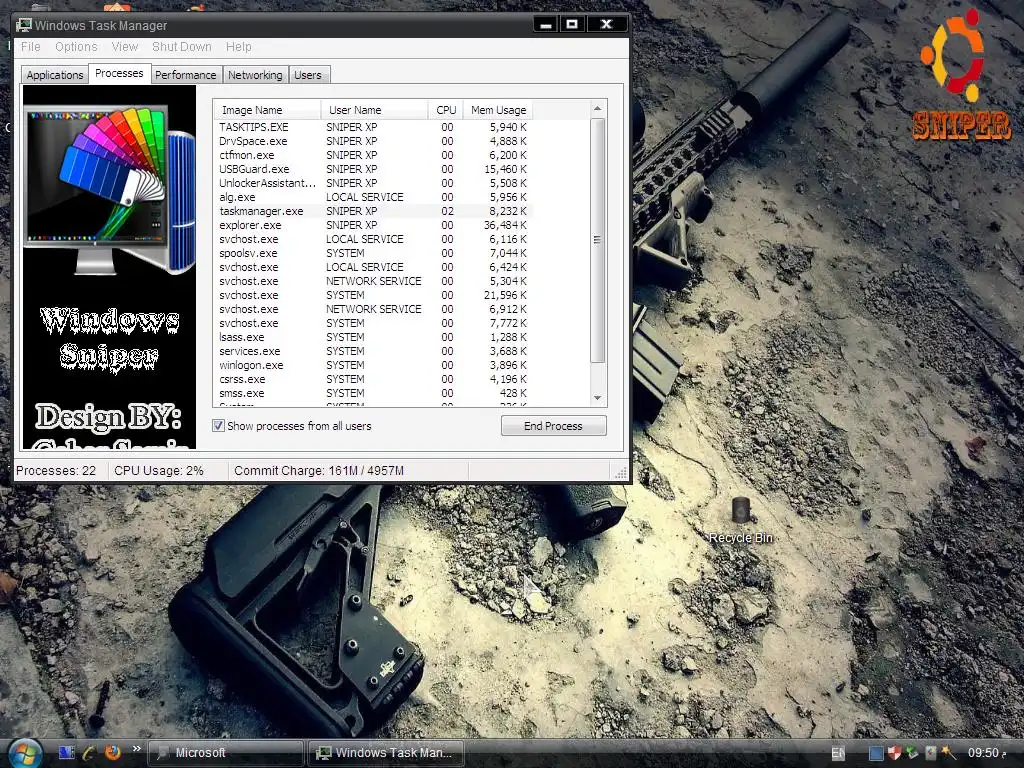Viewport: 1024px width, 768px height.
Task: Select smss.exe process row
Action: coord(373,393)
